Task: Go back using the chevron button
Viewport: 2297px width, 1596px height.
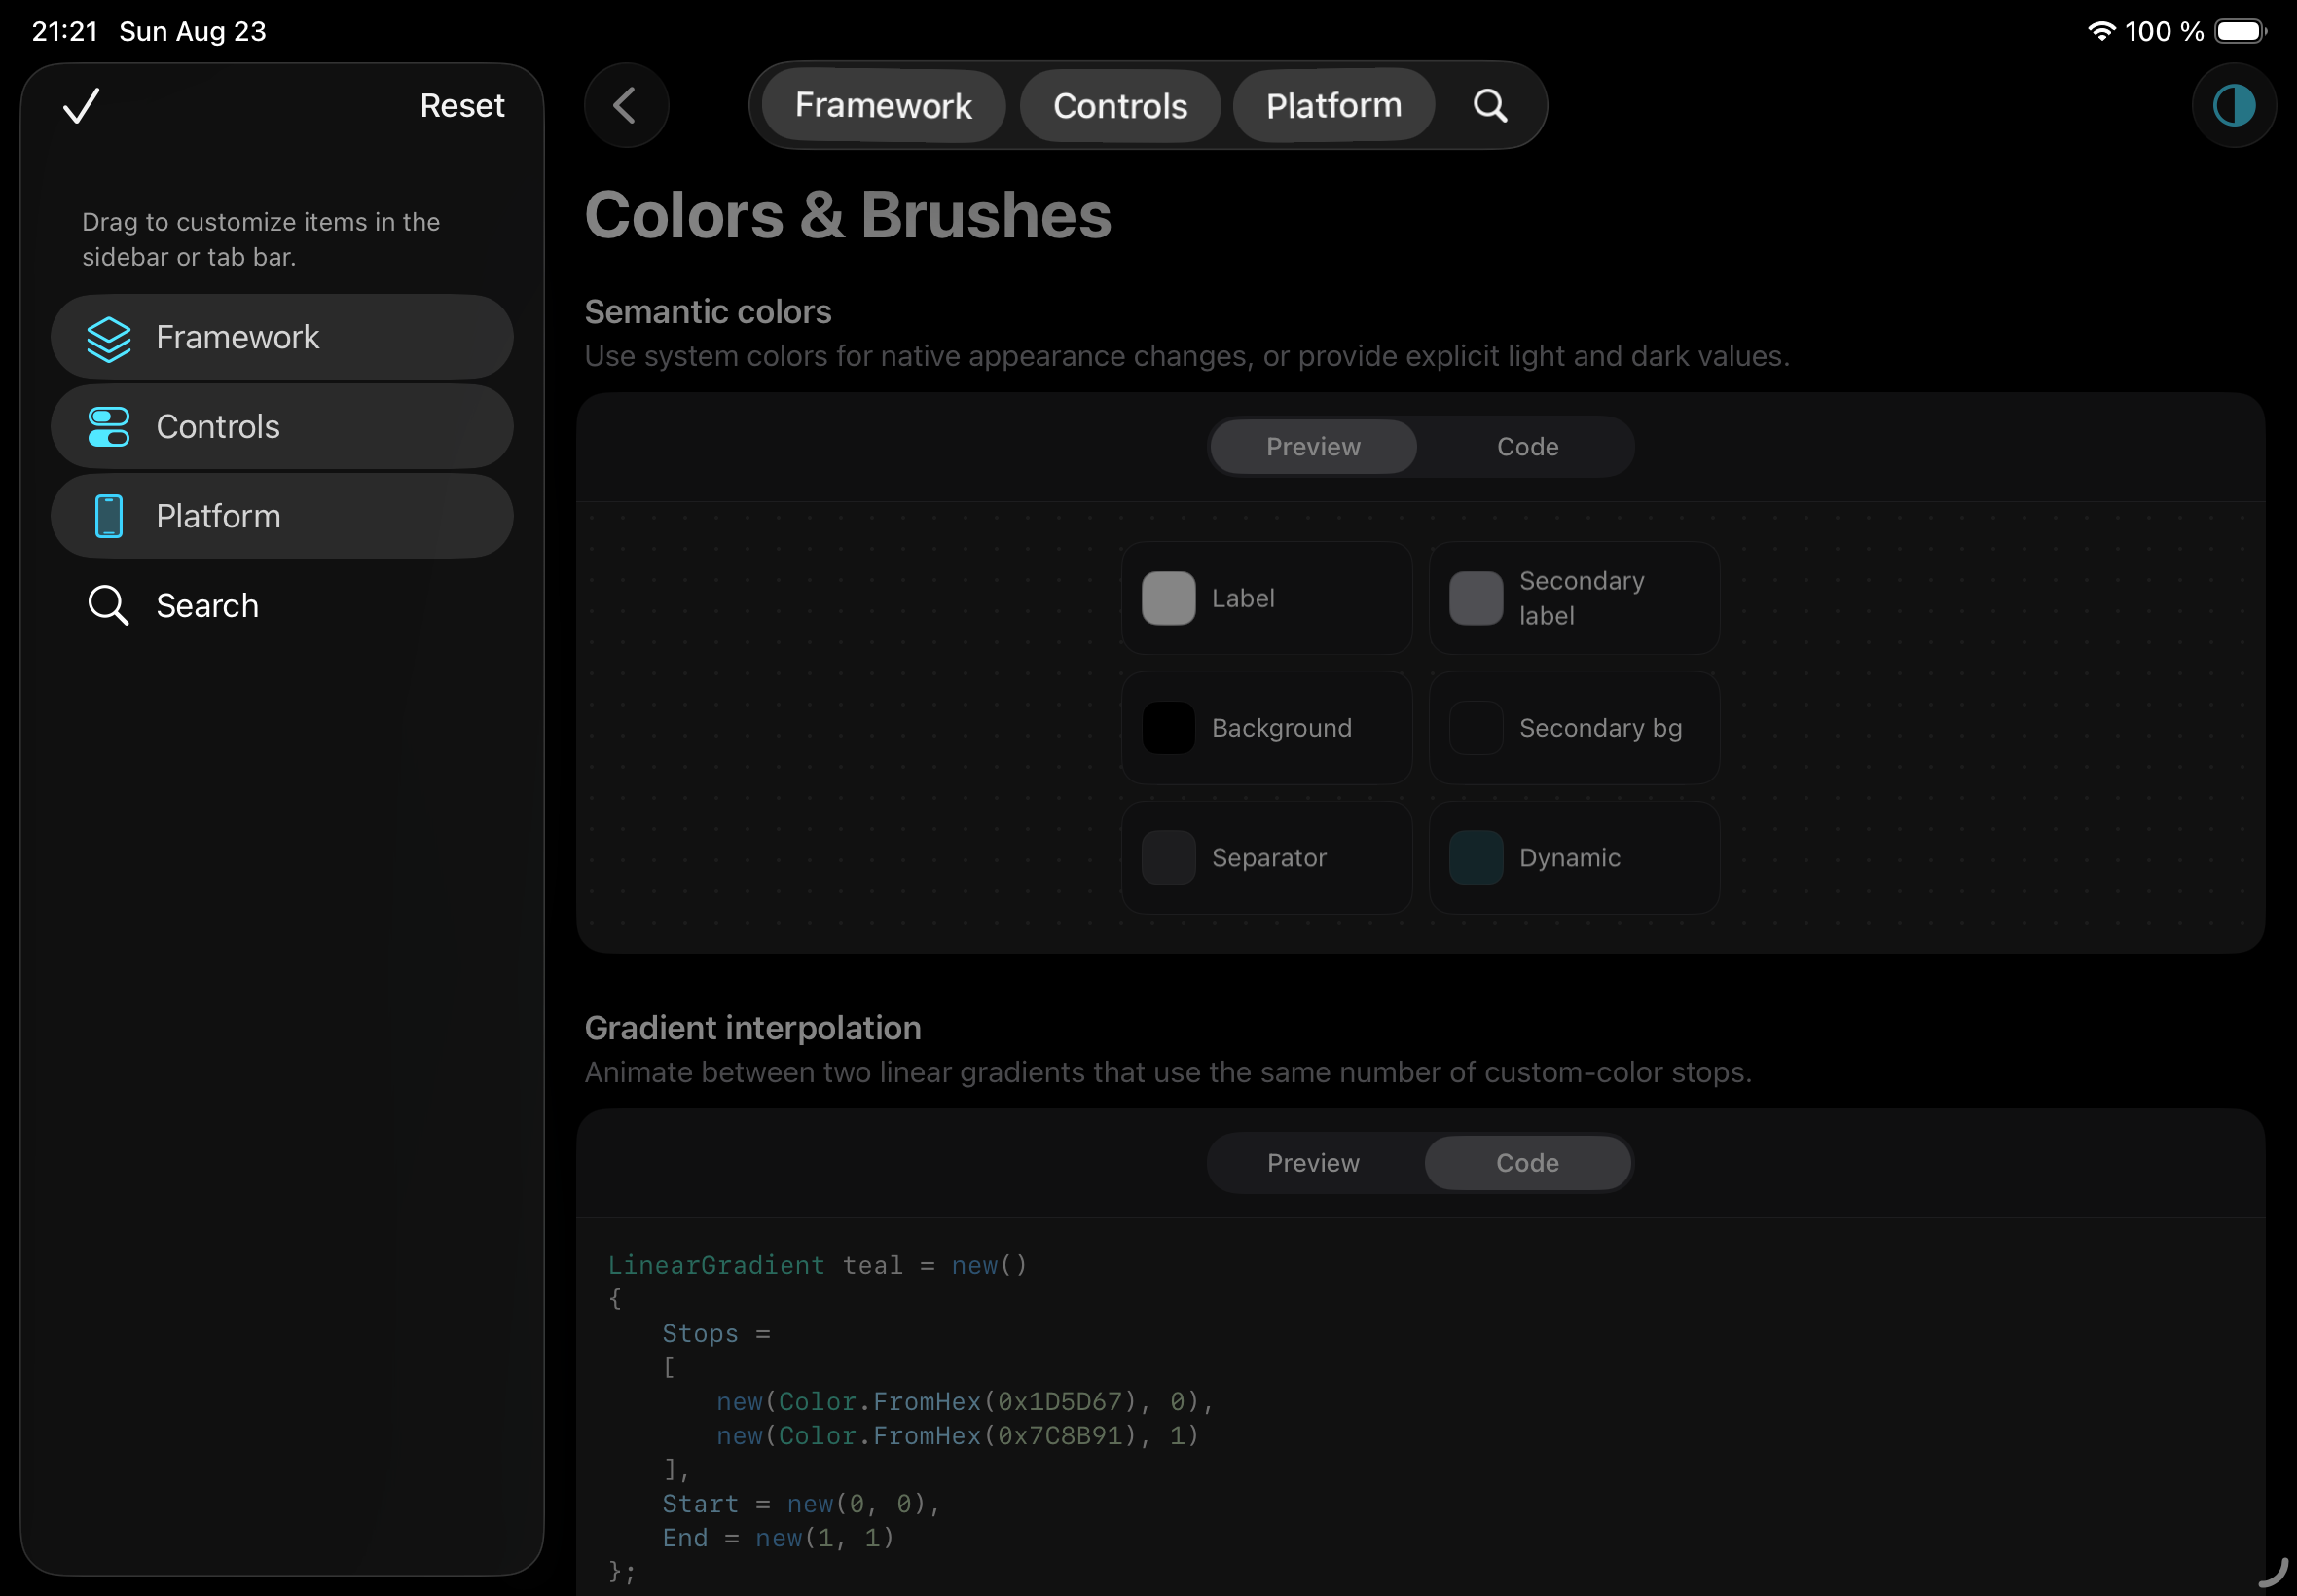Action: [x=626, y=105]
